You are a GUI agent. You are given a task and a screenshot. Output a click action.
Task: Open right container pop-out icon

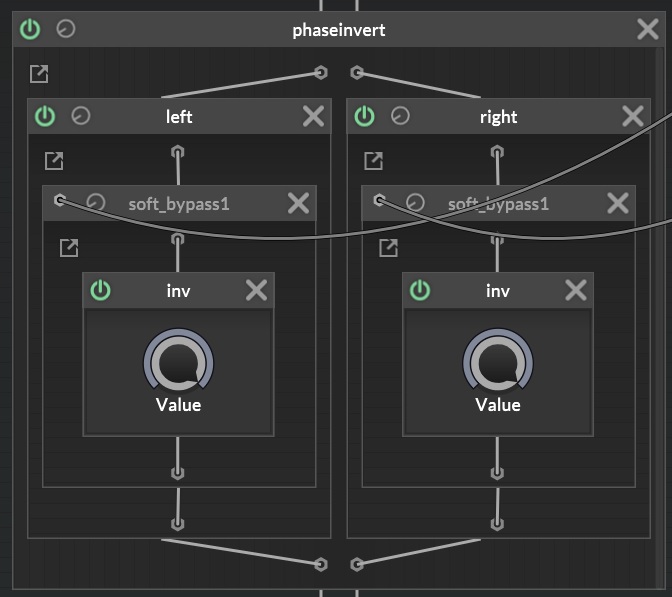coord(373,160)
